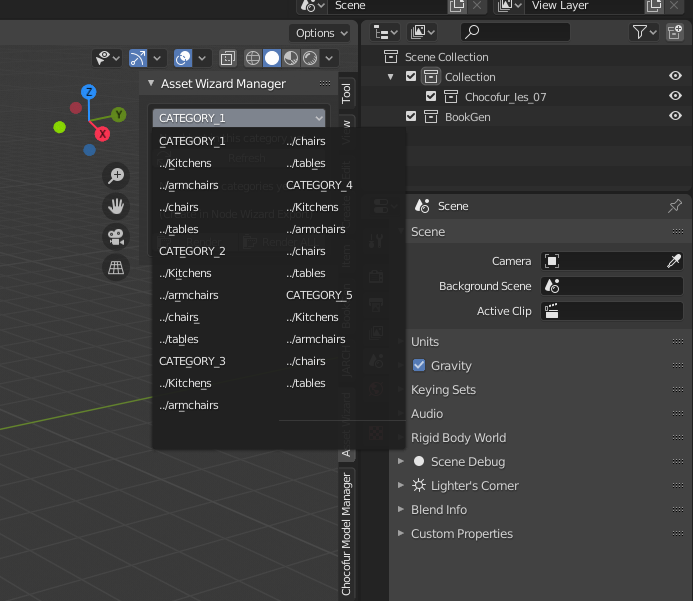
Task: Select solid shading mode
Action: coord(272,58)
